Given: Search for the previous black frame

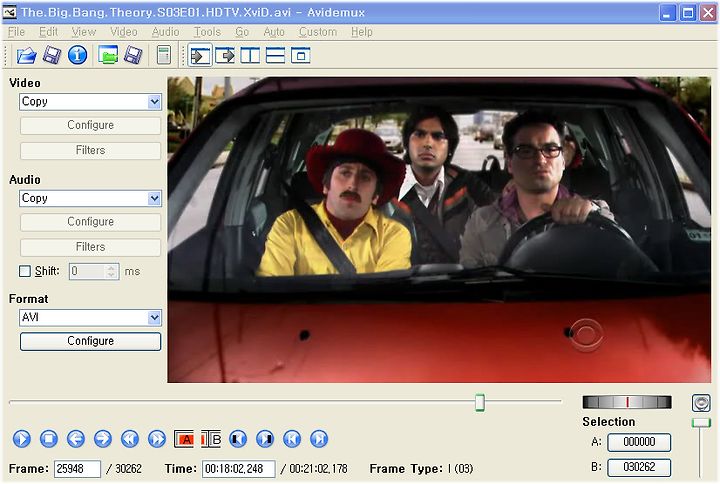Looking at the screenshot, I should [x=238, y=439].
